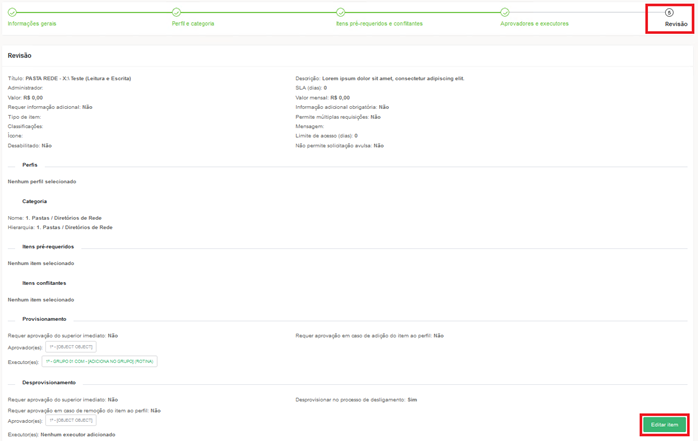
Task: Click the Aprovadores e executores checkmark icon
Action: coord(504,12)
